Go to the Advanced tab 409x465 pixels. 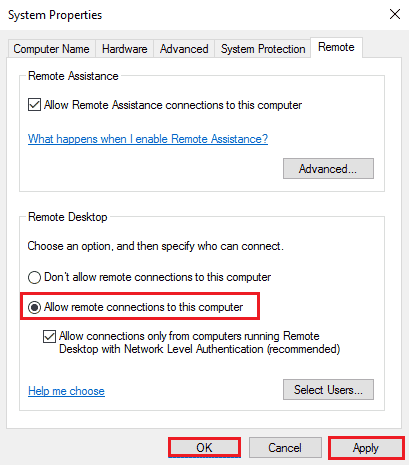click(x=184, y=49)
